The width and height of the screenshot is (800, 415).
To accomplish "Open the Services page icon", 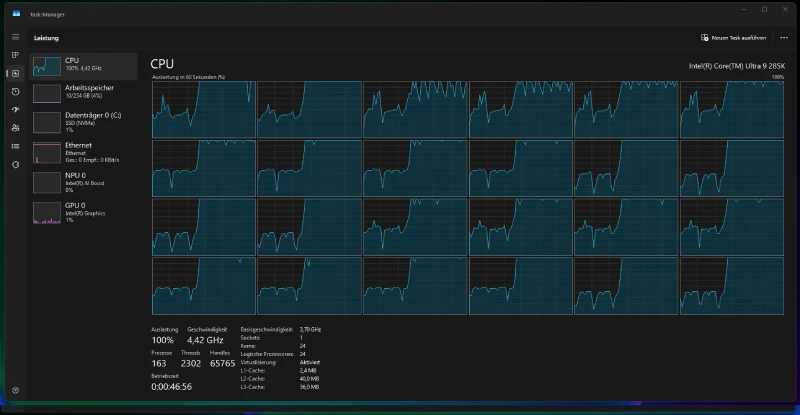I will coord(16,164).
